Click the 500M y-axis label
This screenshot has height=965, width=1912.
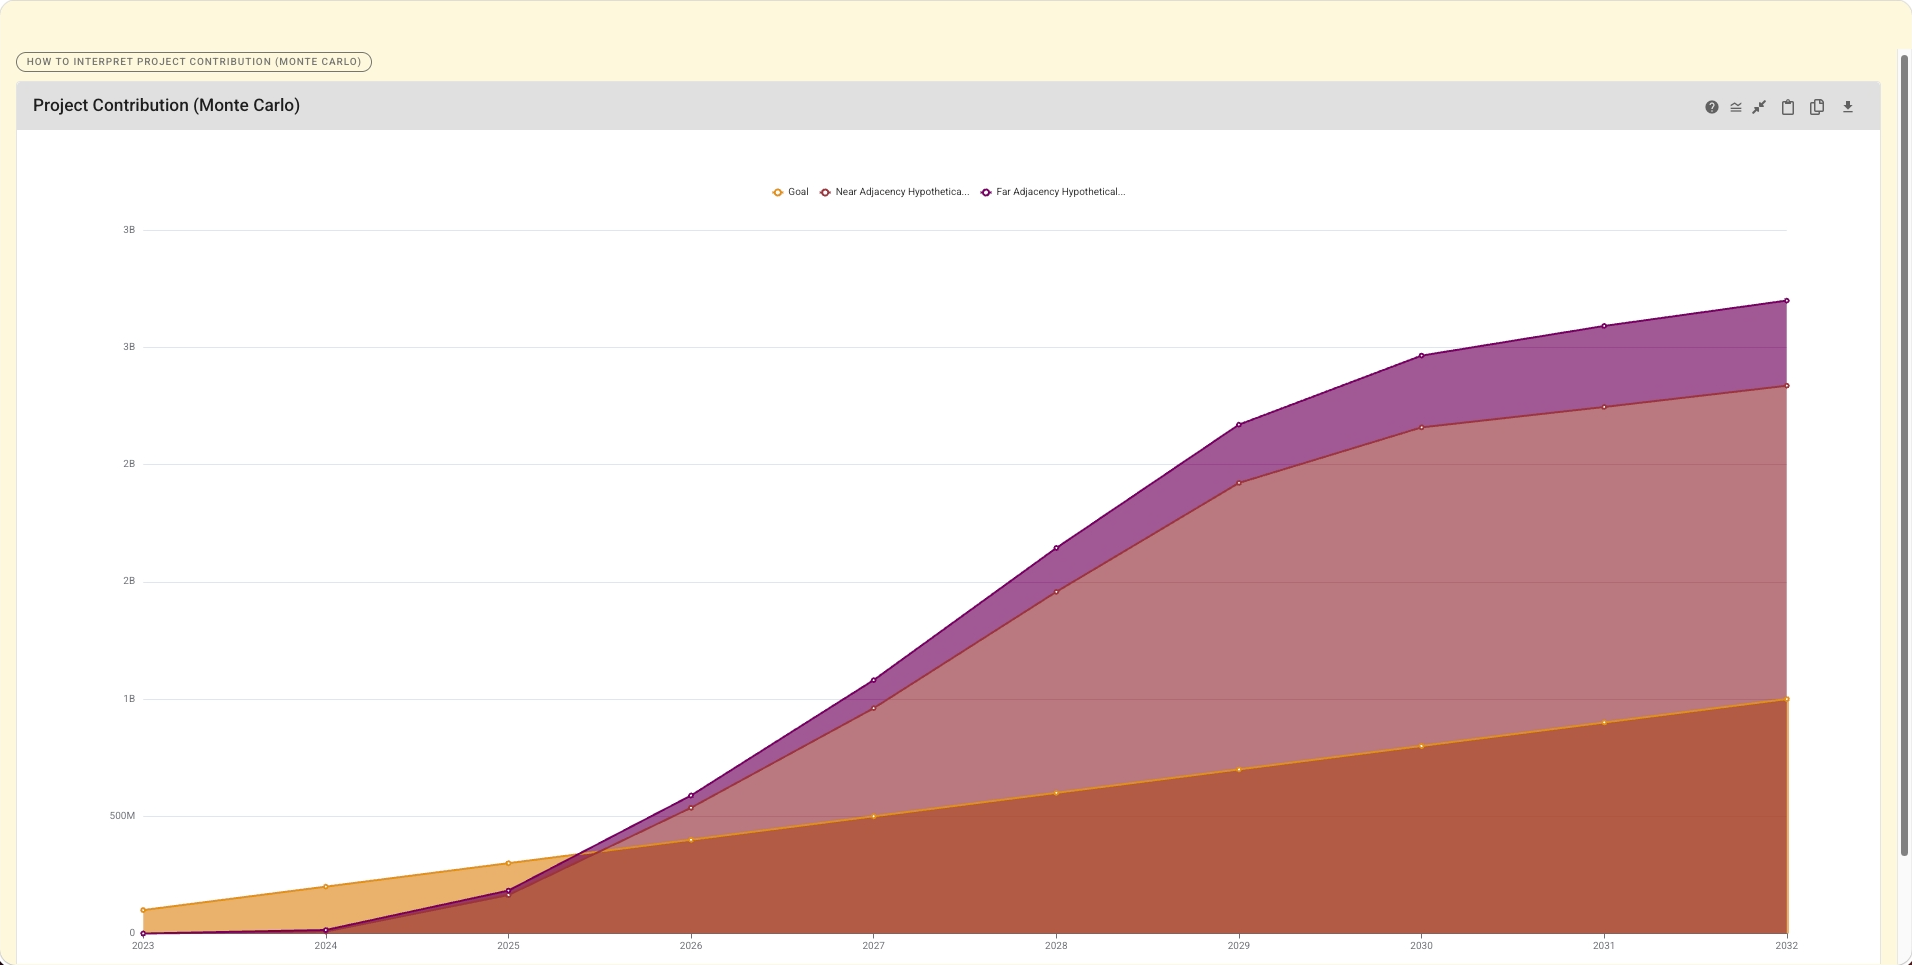click(122, 816)
